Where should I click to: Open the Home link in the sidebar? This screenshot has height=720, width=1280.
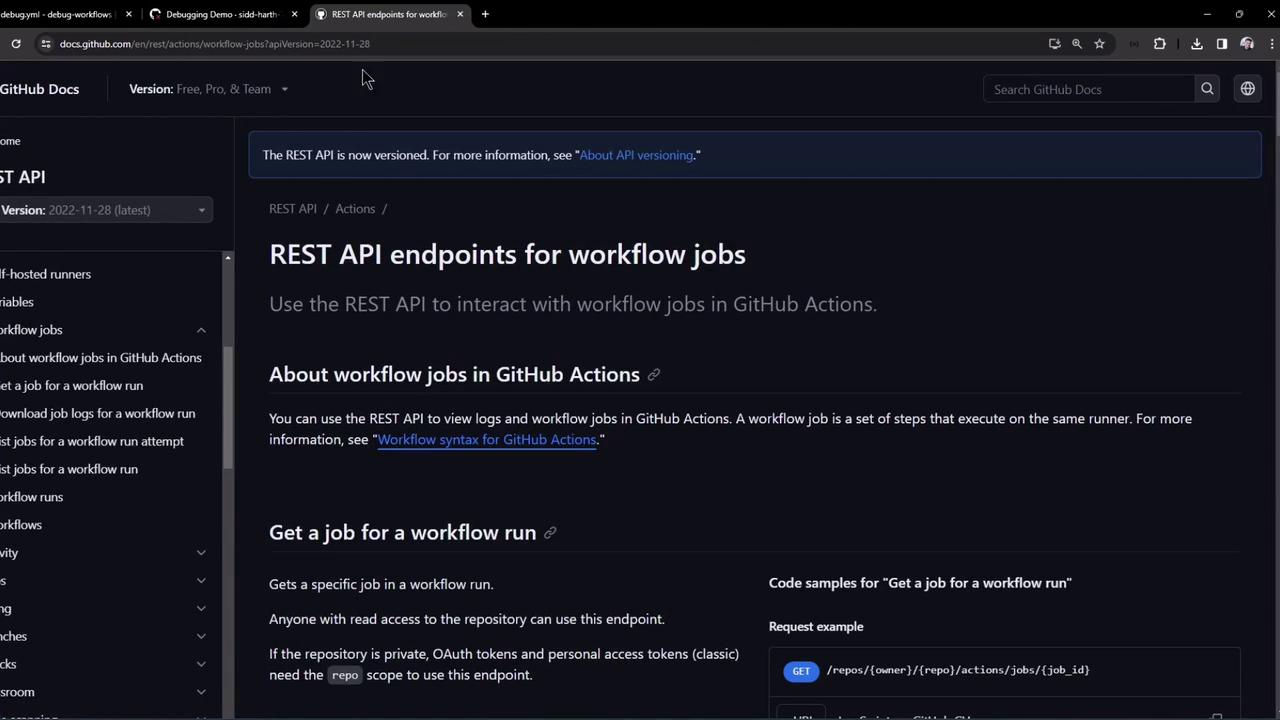coord(10,141)
